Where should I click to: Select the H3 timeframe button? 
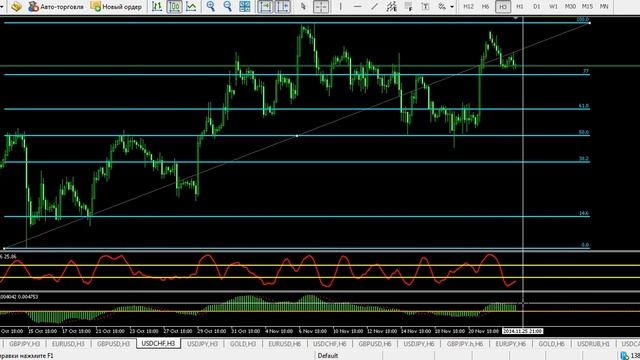point(502,7)
